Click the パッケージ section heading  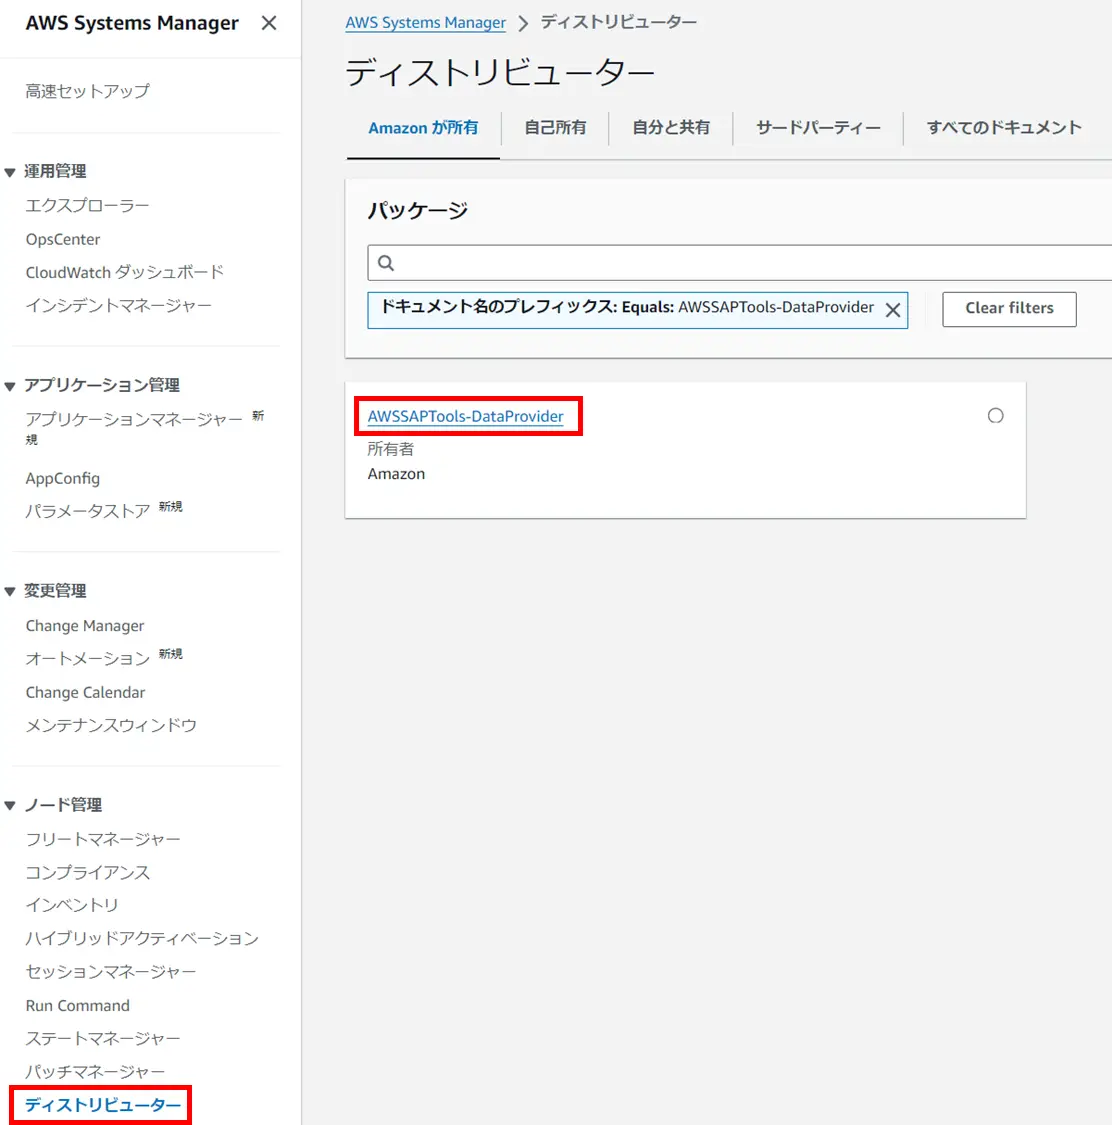tap(418, 211)
